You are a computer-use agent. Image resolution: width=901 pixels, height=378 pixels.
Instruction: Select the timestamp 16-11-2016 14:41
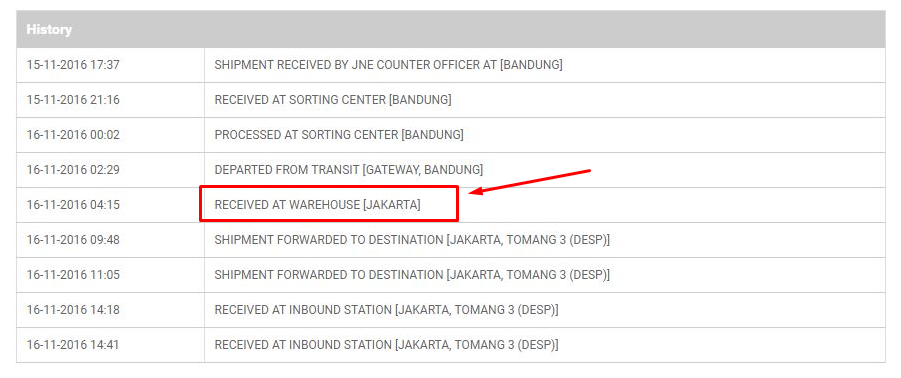coord(73,345)
